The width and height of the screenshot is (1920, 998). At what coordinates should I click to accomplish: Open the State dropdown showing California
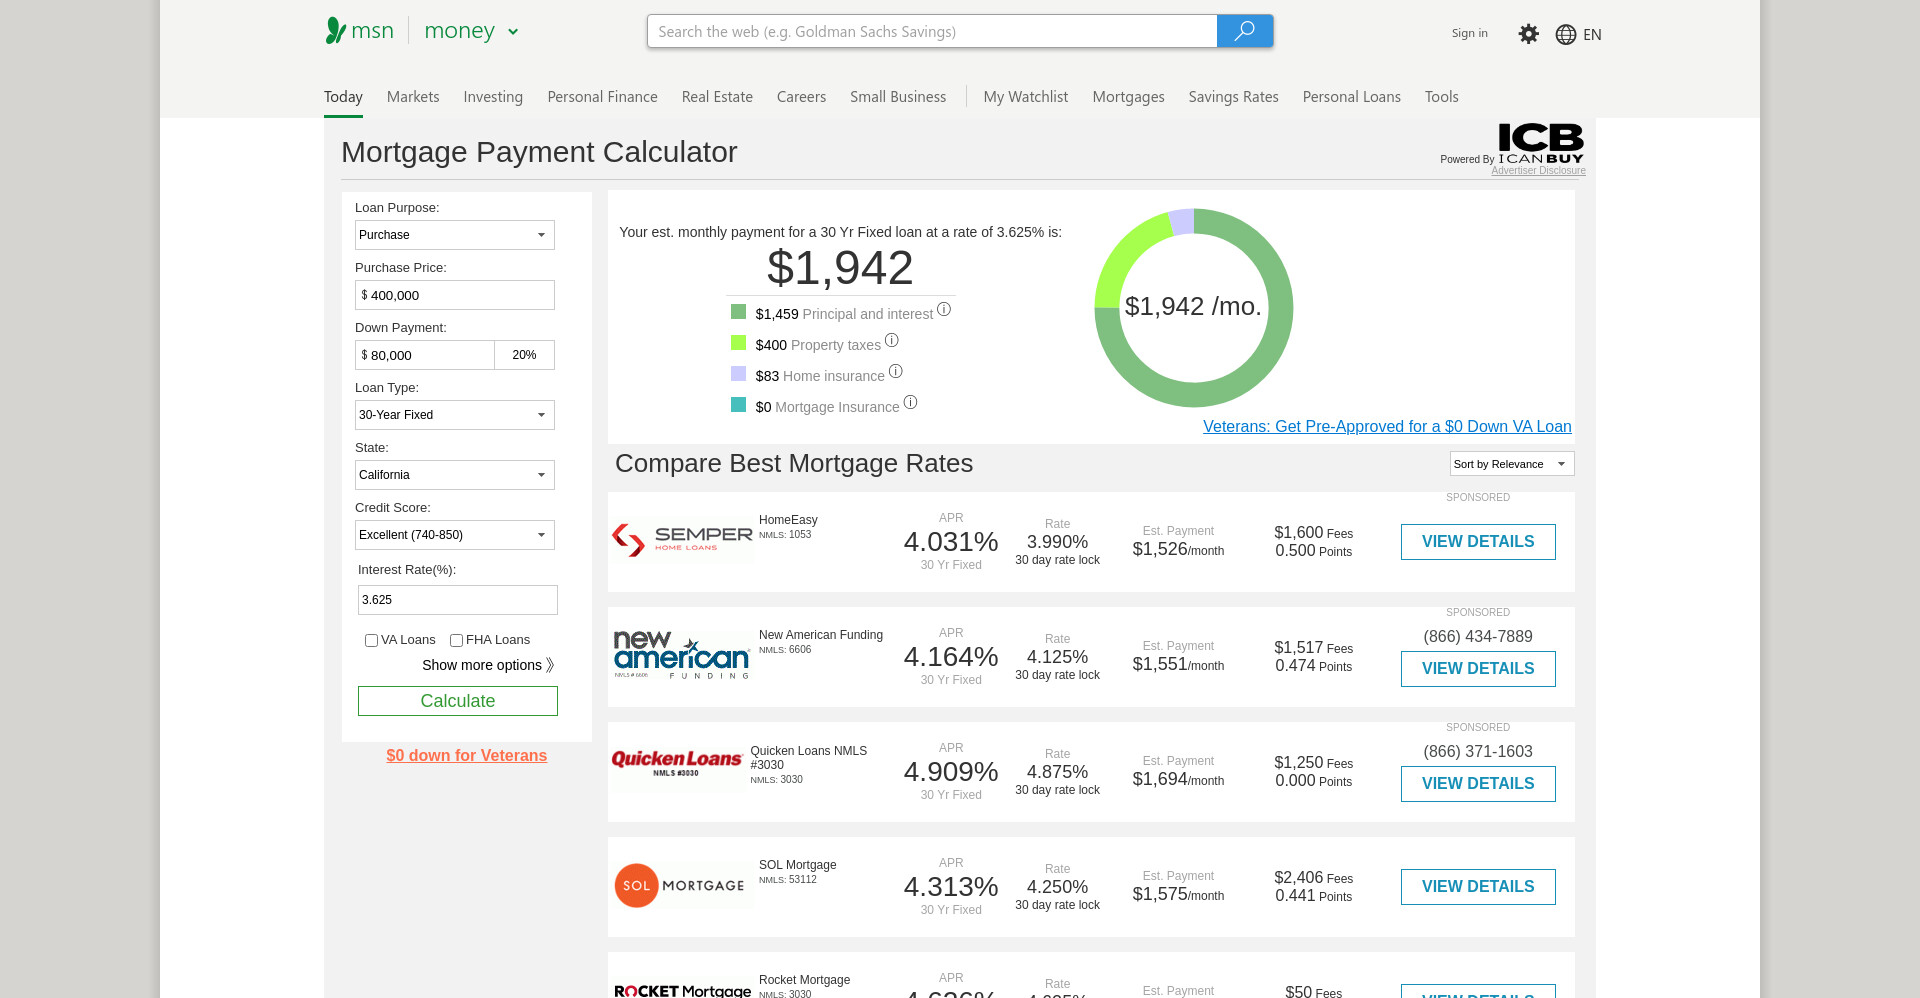(x=455, y=475)
